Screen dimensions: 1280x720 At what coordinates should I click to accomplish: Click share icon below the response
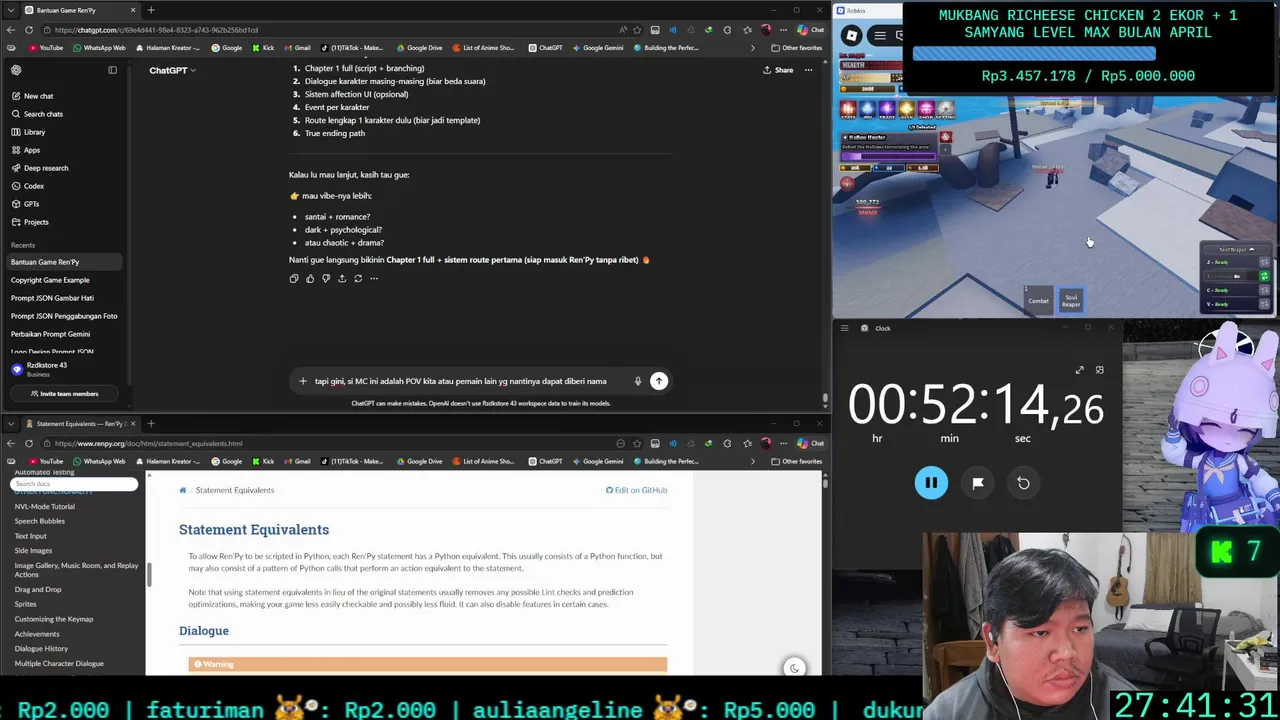[x=342, y=278]
